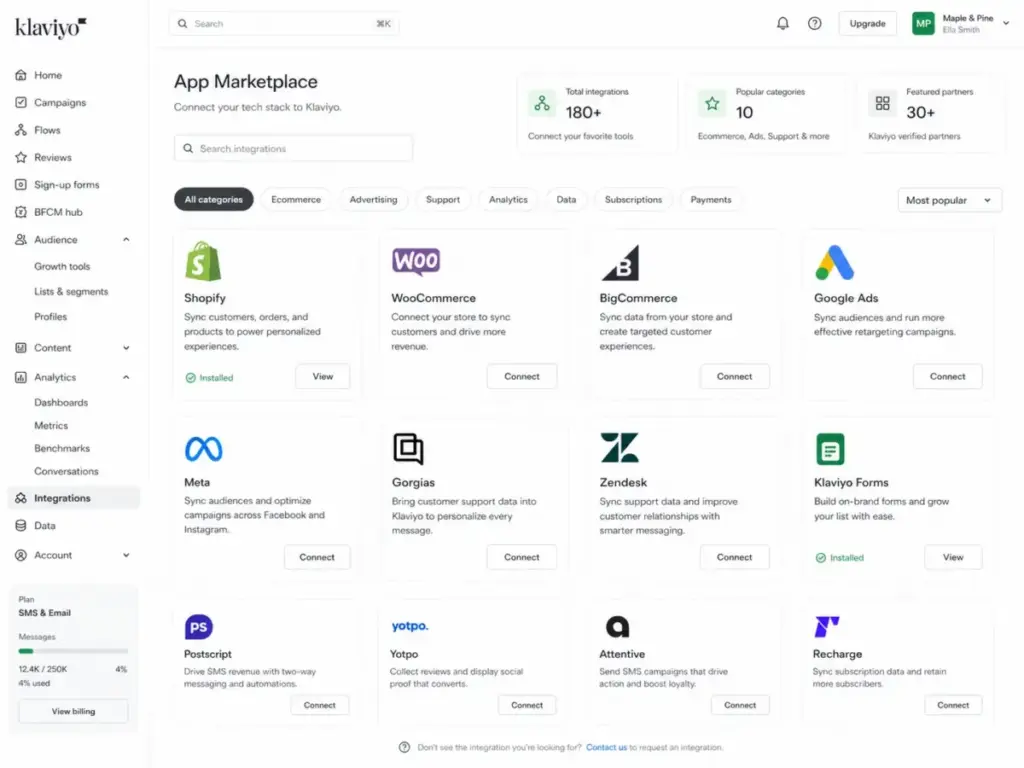Open Metrics under Analytics
Viewport: 1024px width, 768px height.
point(51,426)
